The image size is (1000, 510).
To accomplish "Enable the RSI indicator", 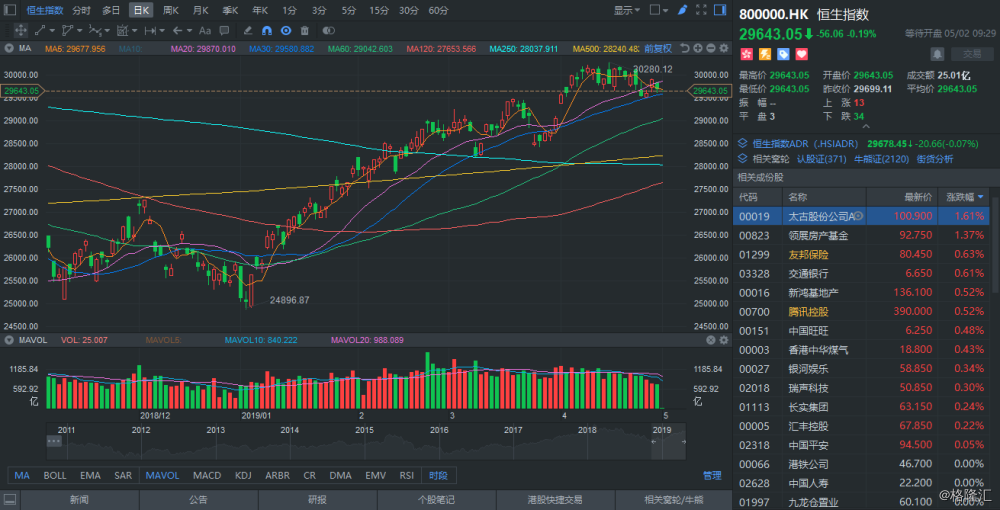I will point(406,476).
